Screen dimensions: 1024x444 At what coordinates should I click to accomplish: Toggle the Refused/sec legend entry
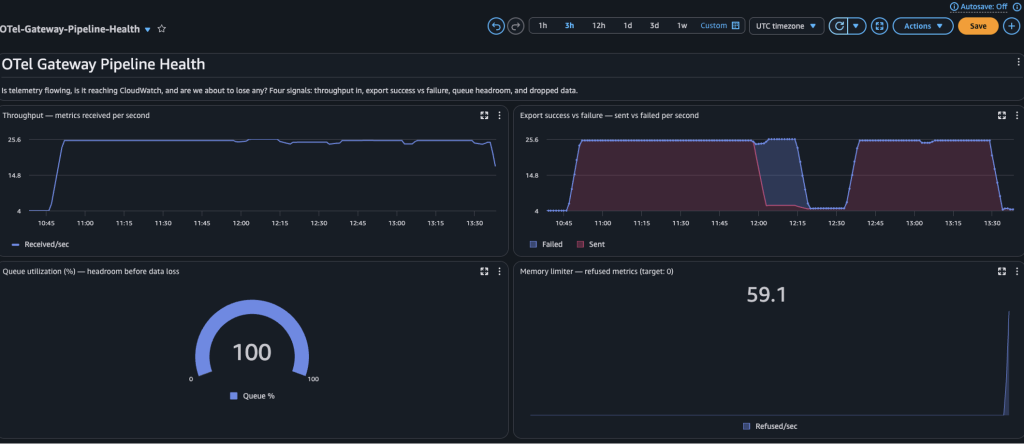point(770,426)
